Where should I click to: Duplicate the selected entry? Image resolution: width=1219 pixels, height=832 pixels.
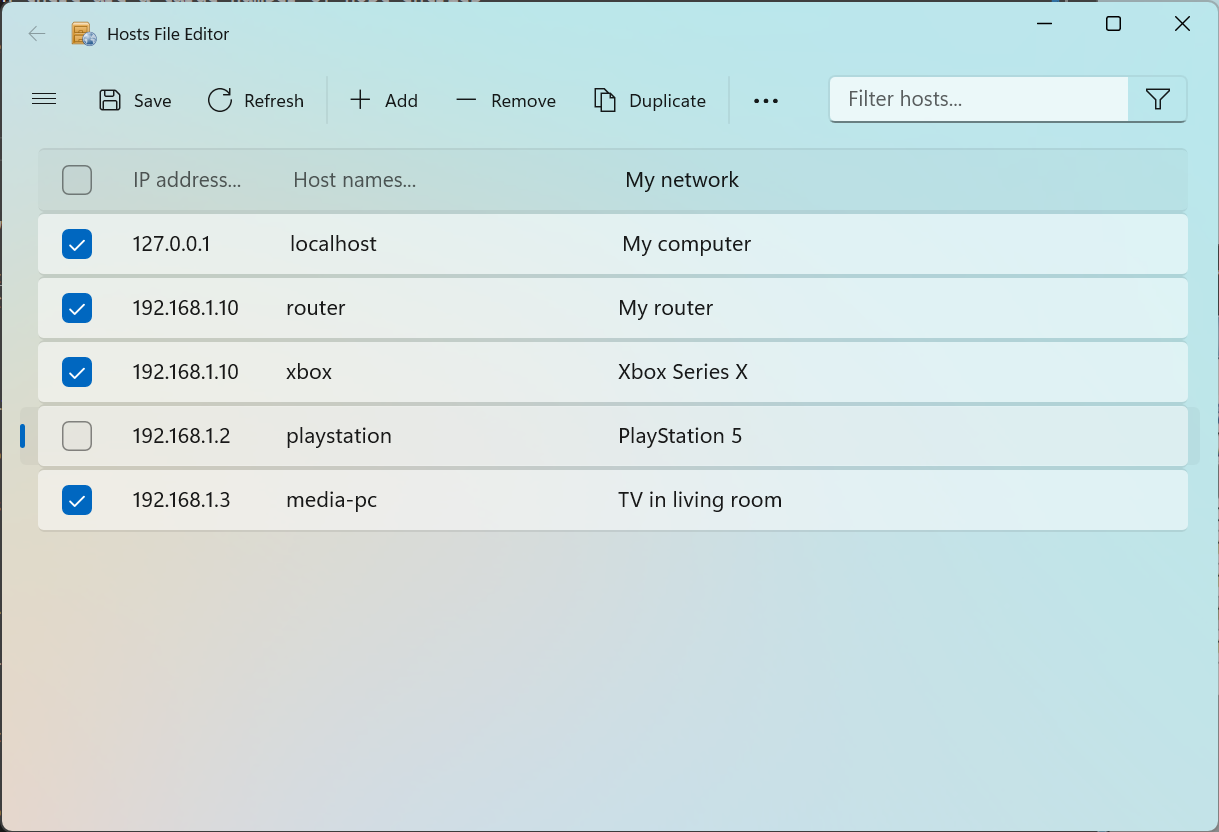pyautogui.click(x=650, y=100)
